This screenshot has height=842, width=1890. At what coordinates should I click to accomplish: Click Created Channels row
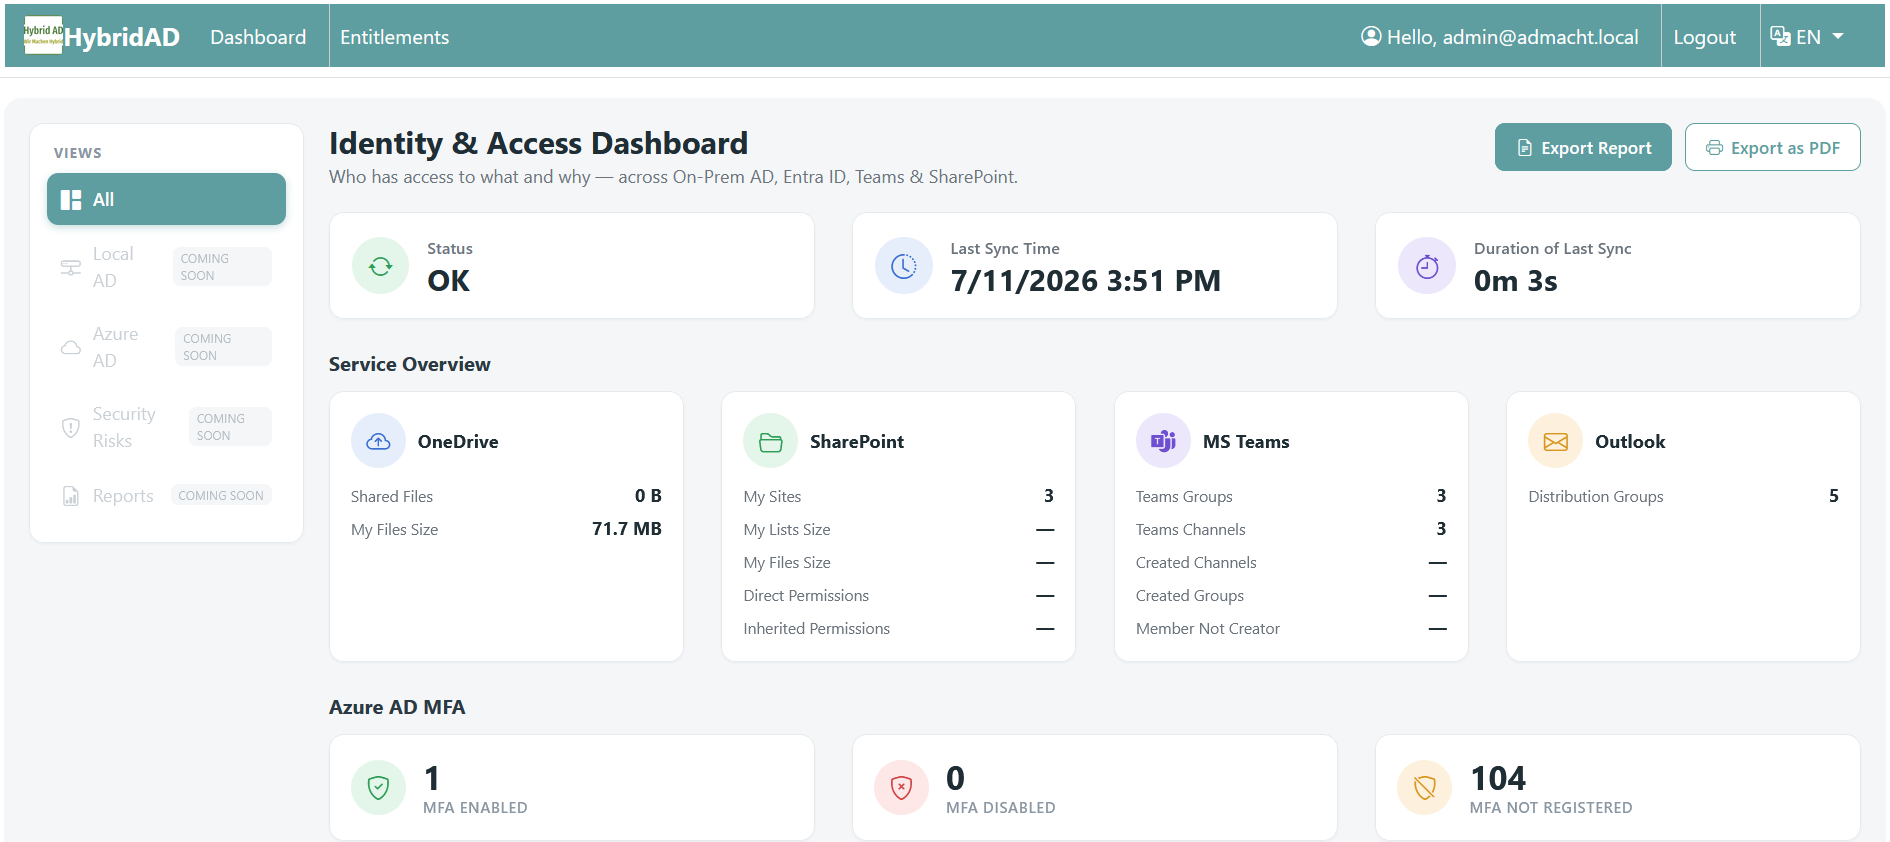[1291, 562]
